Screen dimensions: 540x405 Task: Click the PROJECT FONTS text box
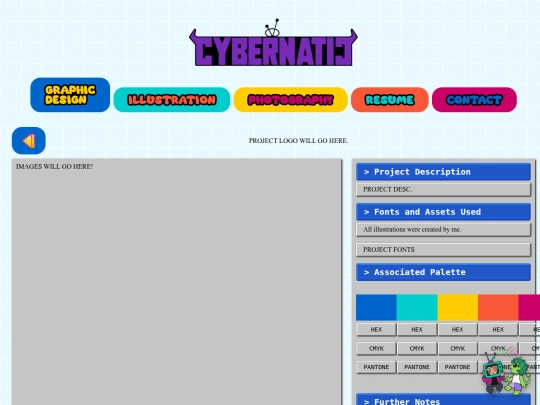[x=443, y=250]
